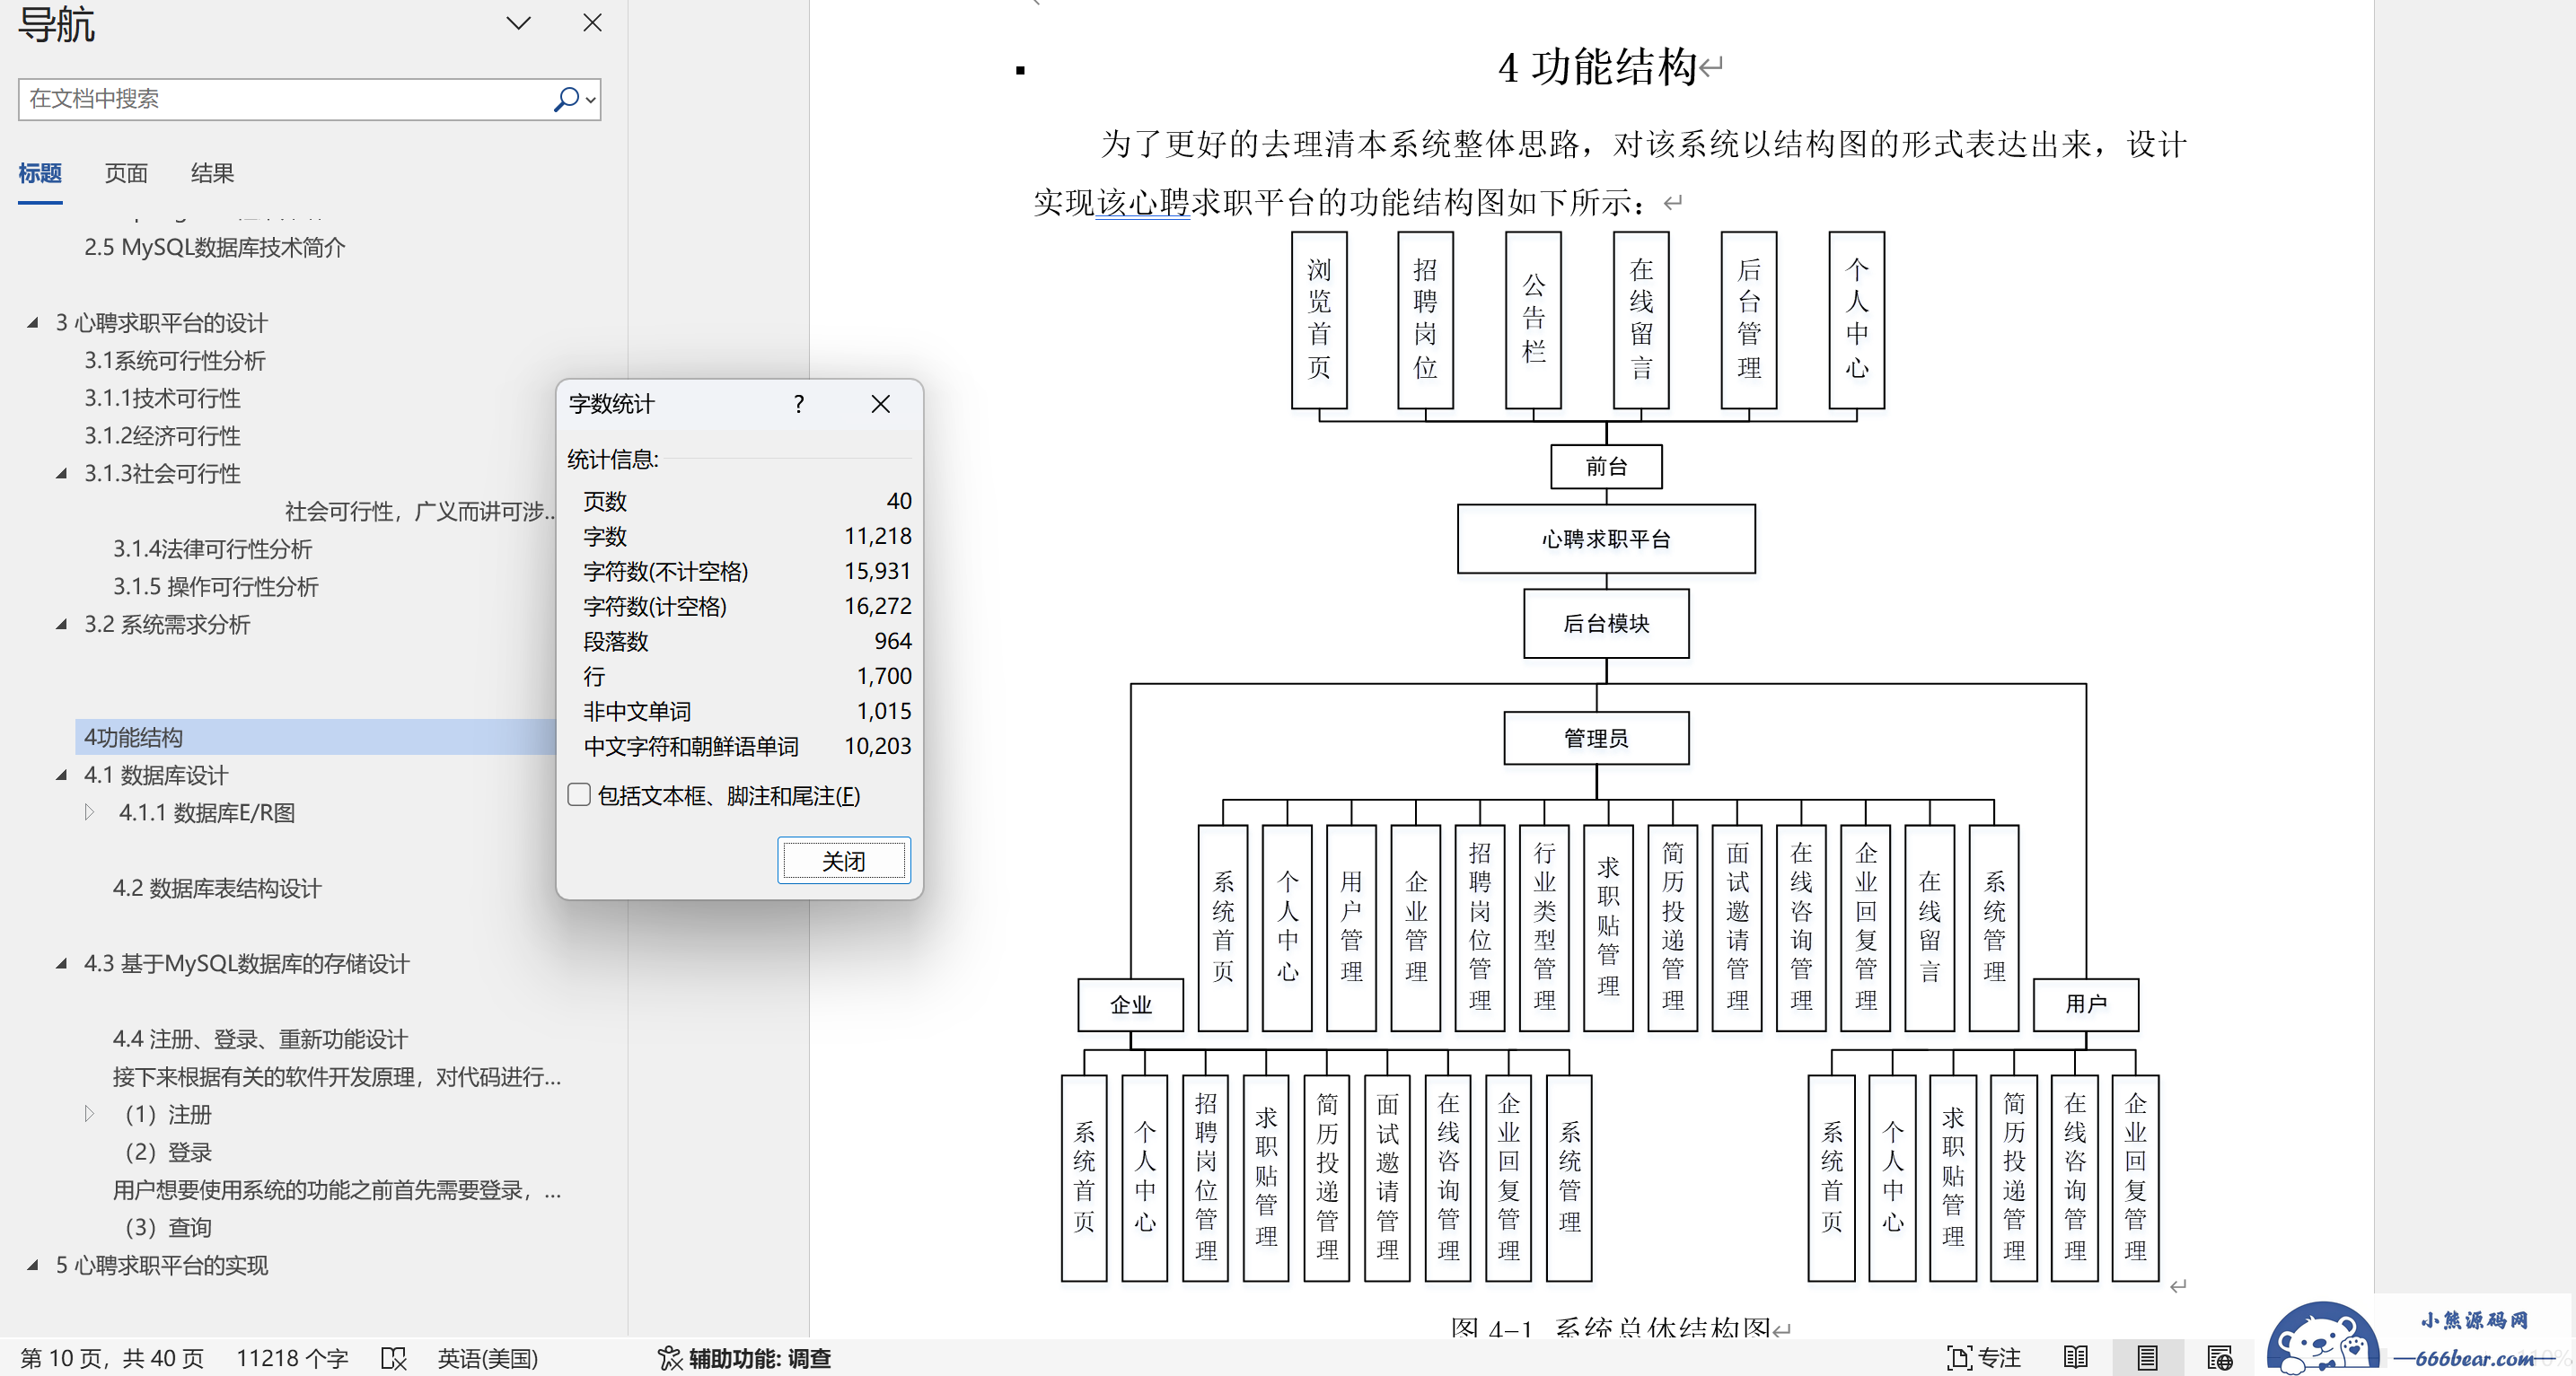The image size is (2576, 1376).
Task: Collapse the 4.1 数据库设计 heading
Action: (62, 775)
